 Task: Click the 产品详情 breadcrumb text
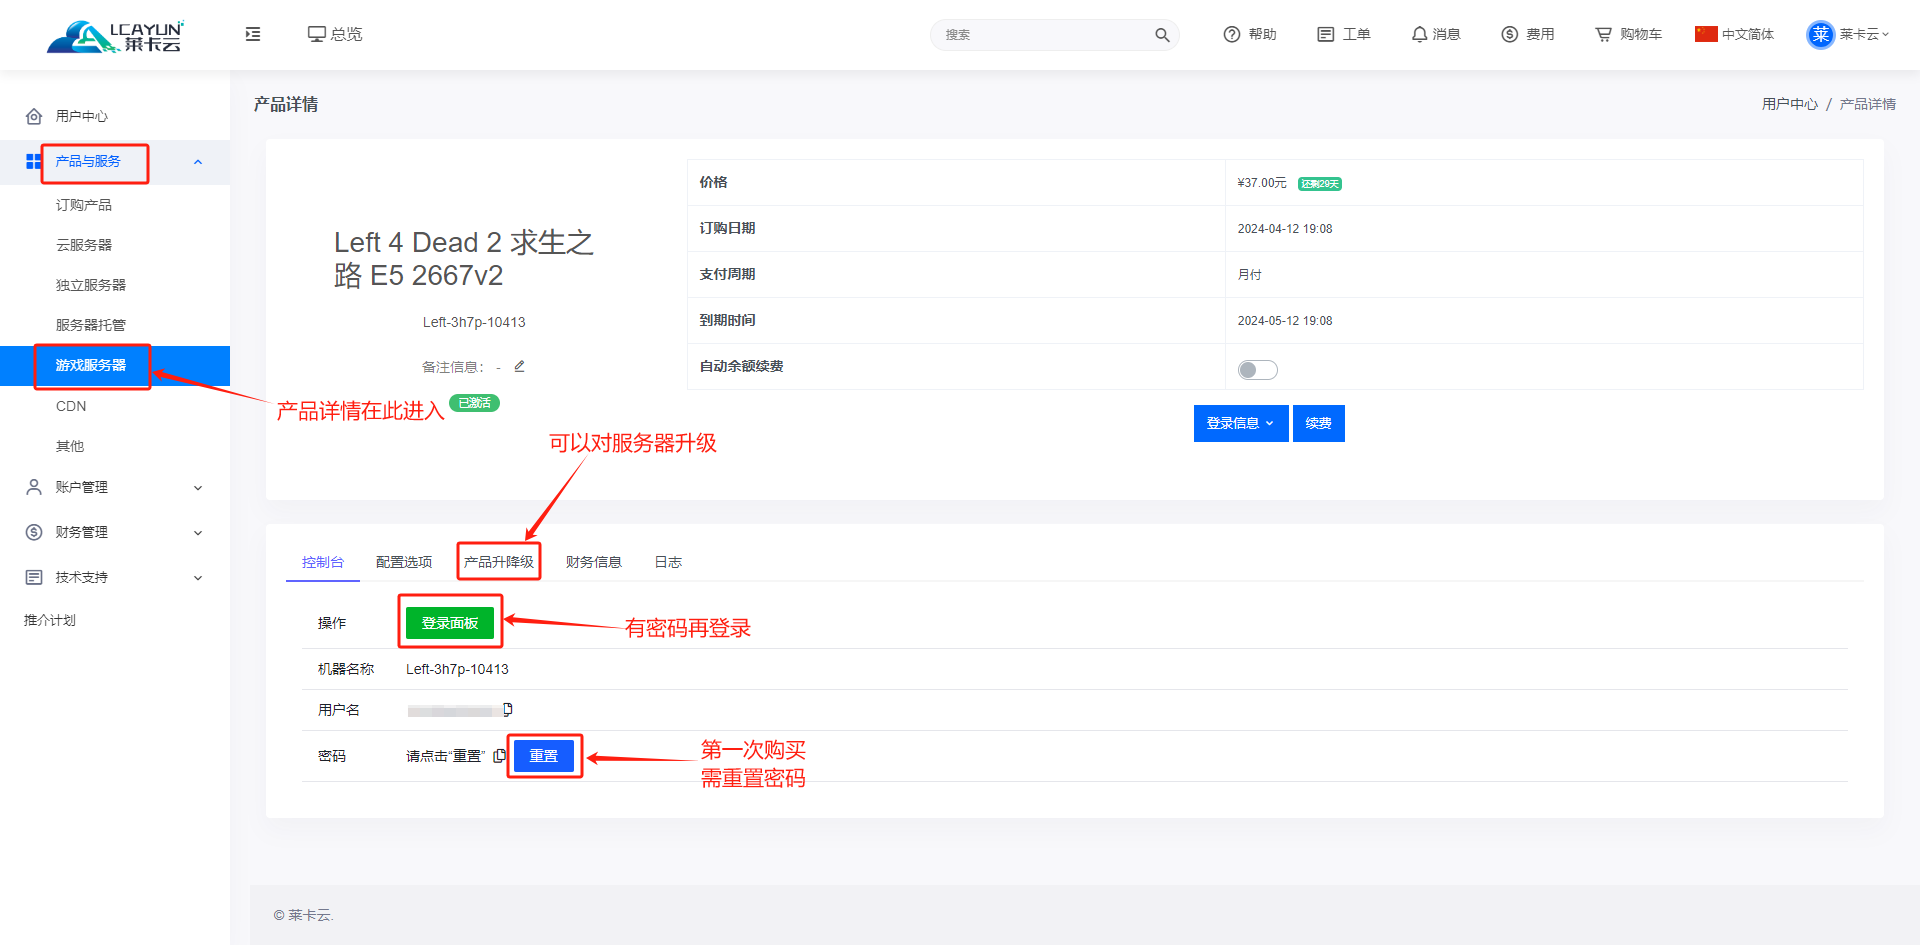(x=1868, y=104)
